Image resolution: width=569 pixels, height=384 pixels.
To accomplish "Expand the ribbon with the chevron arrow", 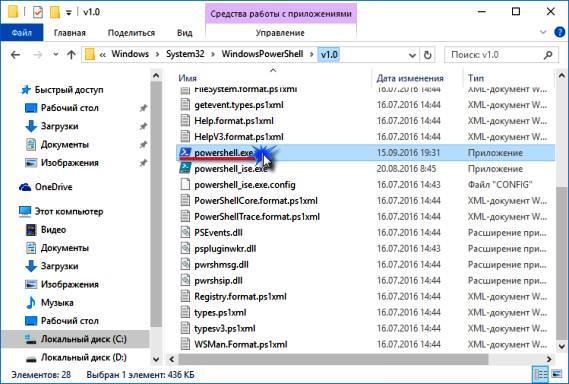I will (543, 32).
